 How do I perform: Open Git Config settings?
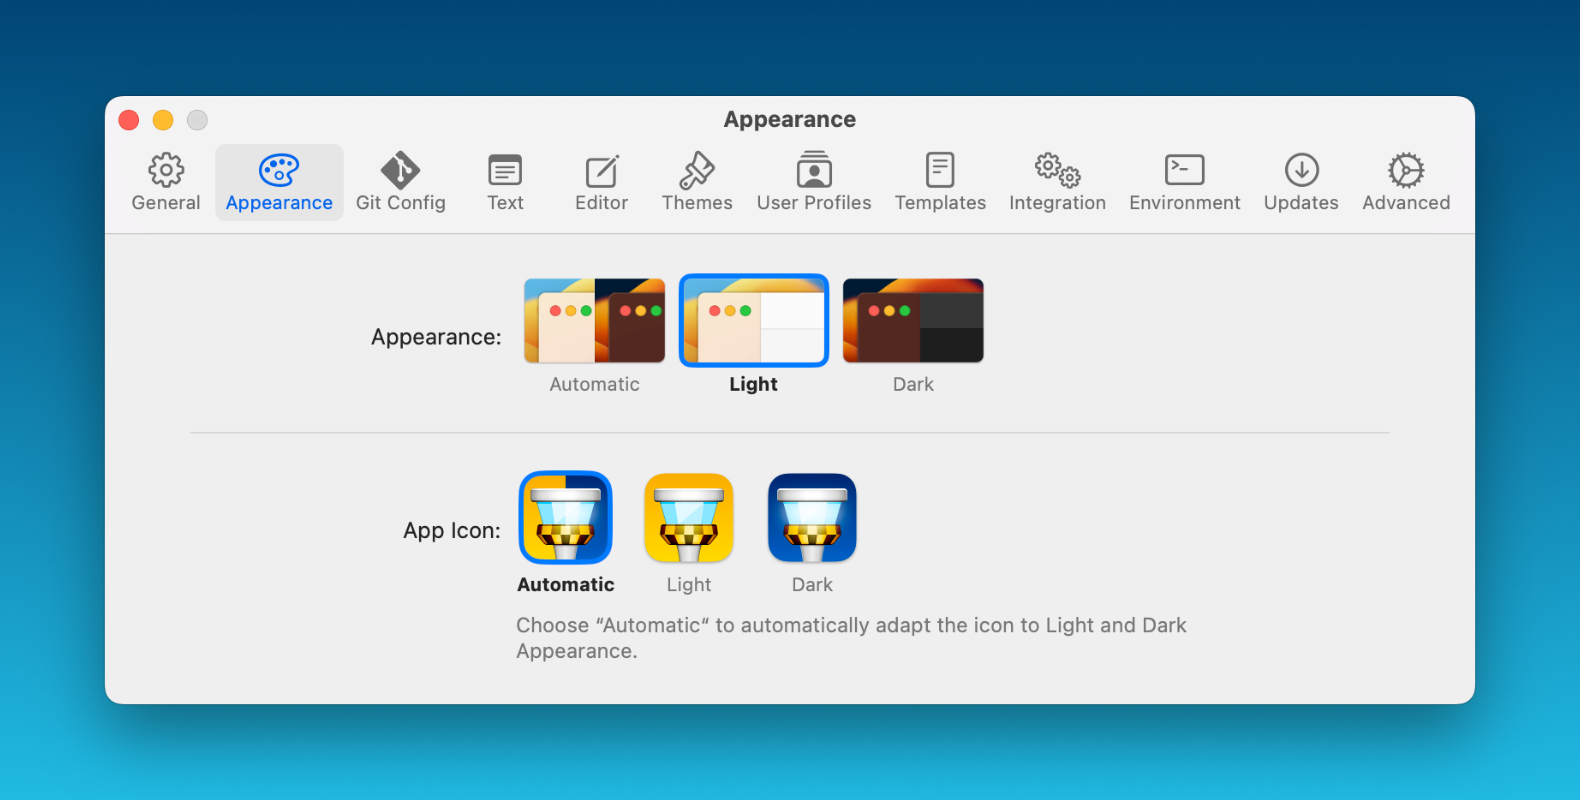pyautogui.click(x=400, y=182)
